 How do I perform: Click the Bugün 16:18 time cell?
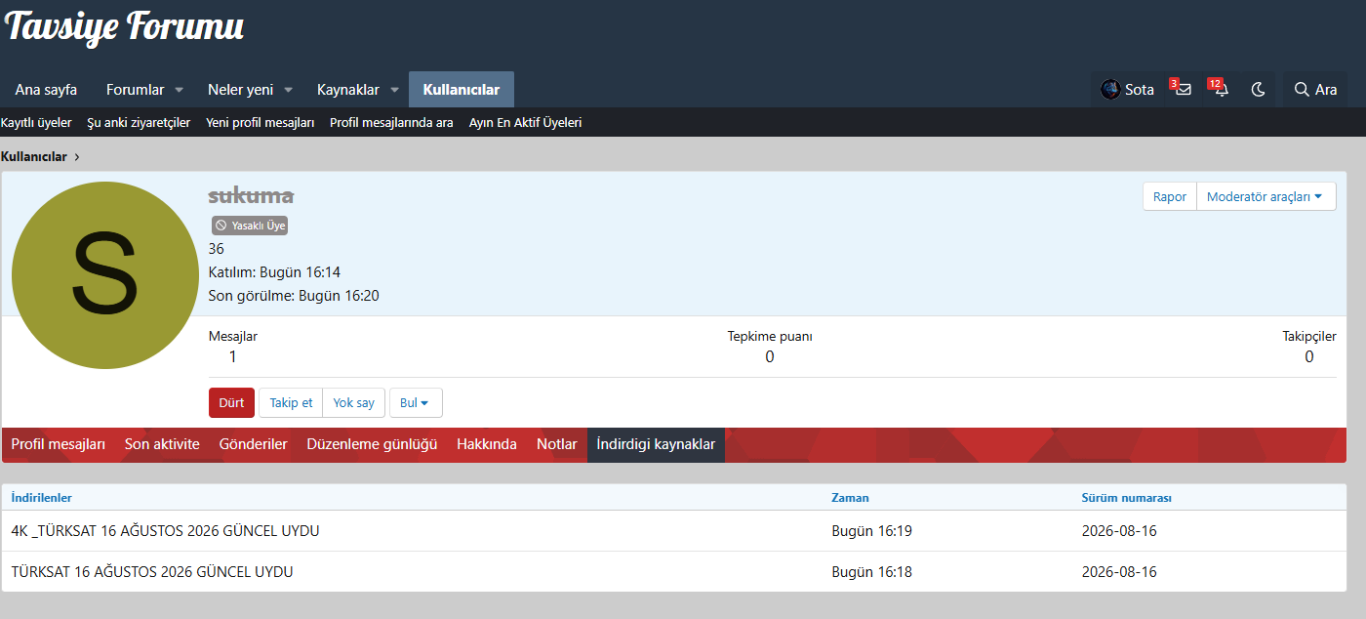(872, 572)
